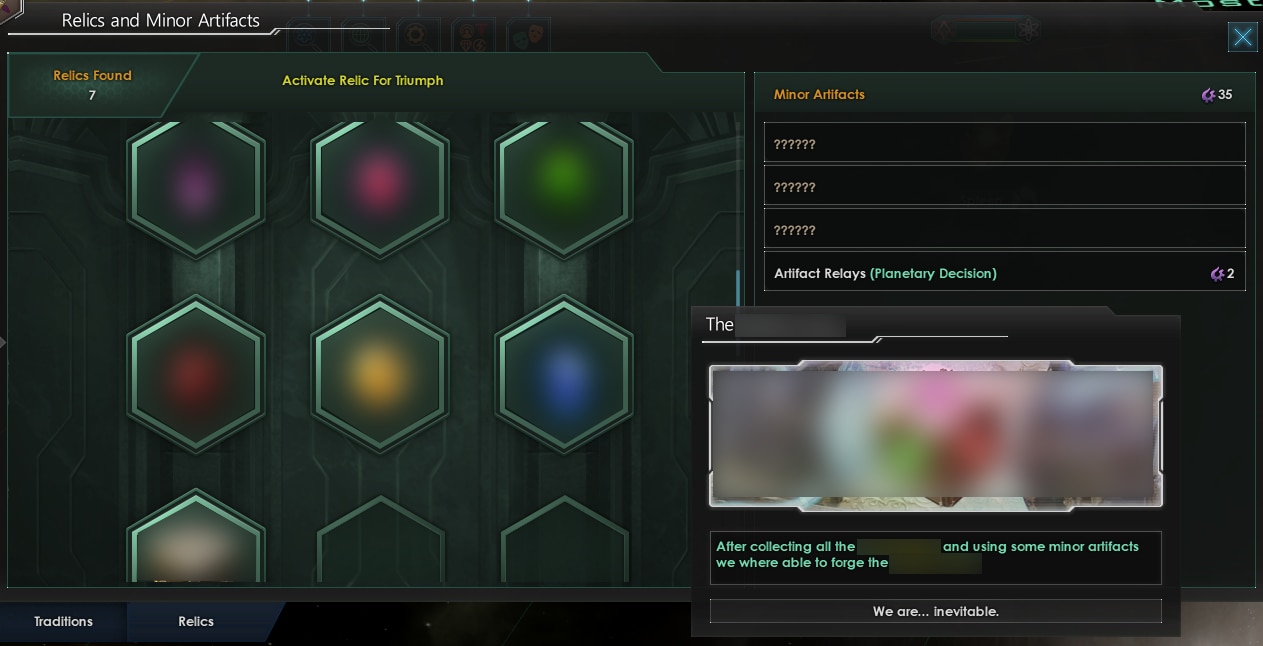Click the 'We are... inevitable.' button

point(935,611)
